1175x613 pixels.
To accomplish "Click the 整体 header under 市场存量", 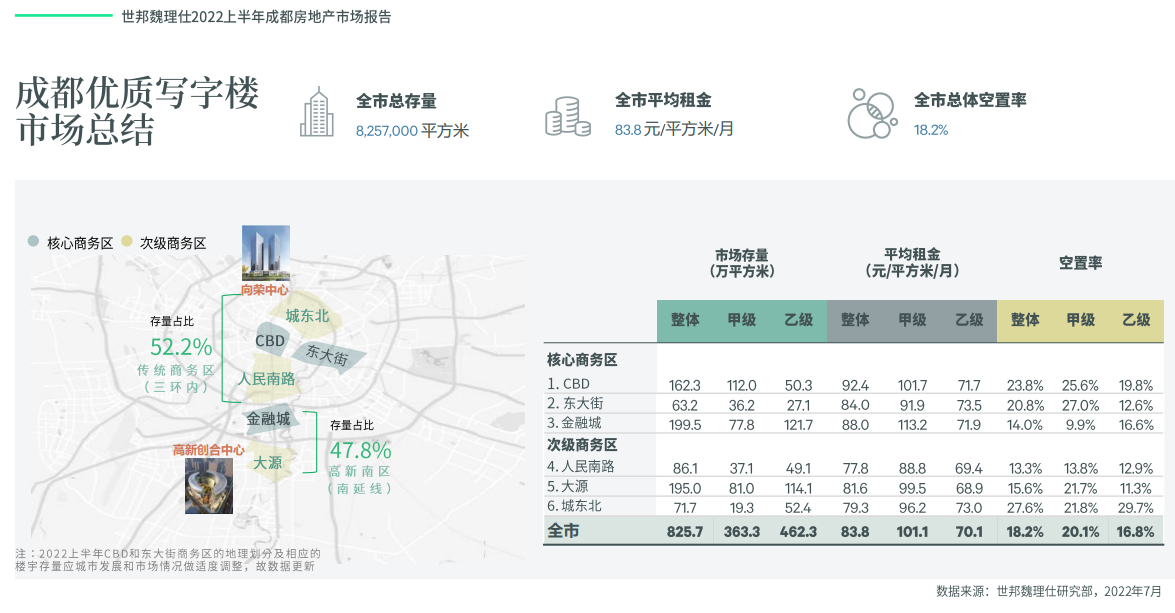I will click(x=685, y=320).
